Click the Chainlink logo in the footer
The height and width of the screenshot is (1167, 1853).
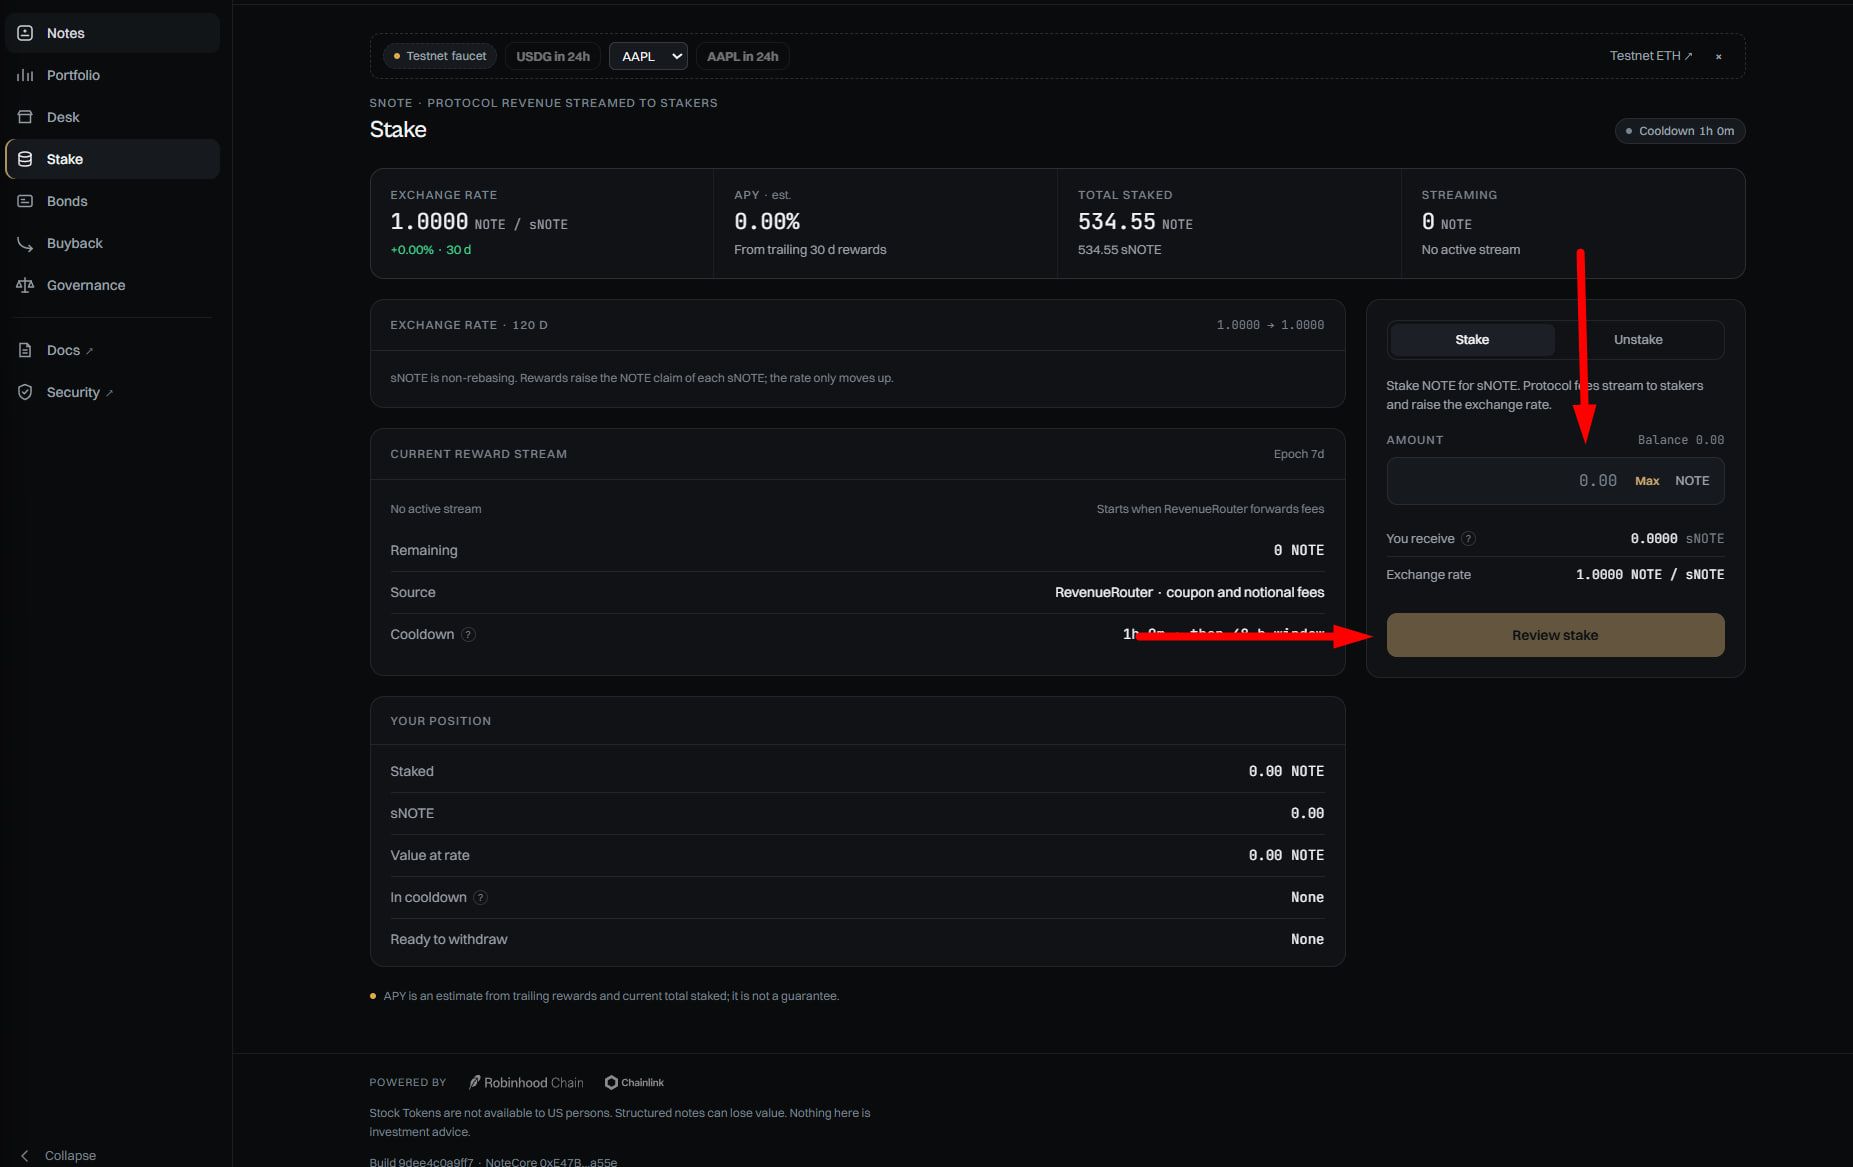(x=634, y=1082)
